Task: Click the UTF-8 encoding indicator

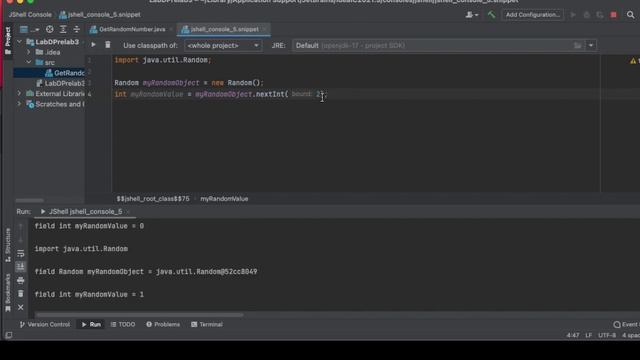Action: [x=607, y=335]
